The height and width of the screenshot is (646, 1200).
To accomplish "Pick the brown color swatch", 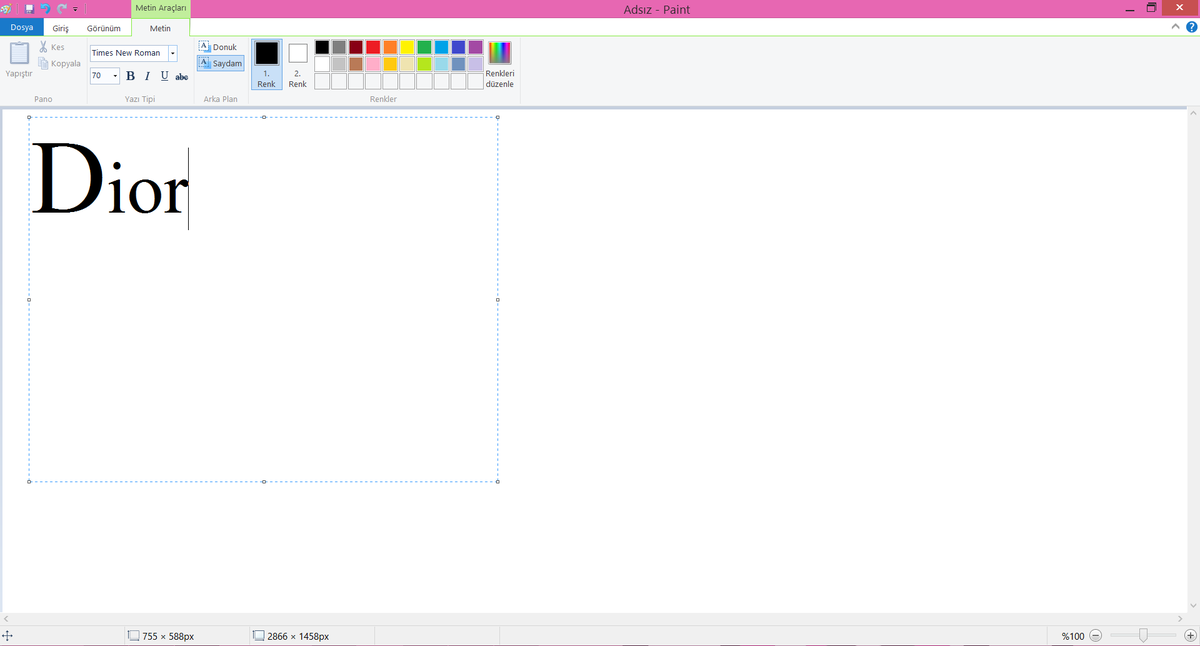I will 356,64.
